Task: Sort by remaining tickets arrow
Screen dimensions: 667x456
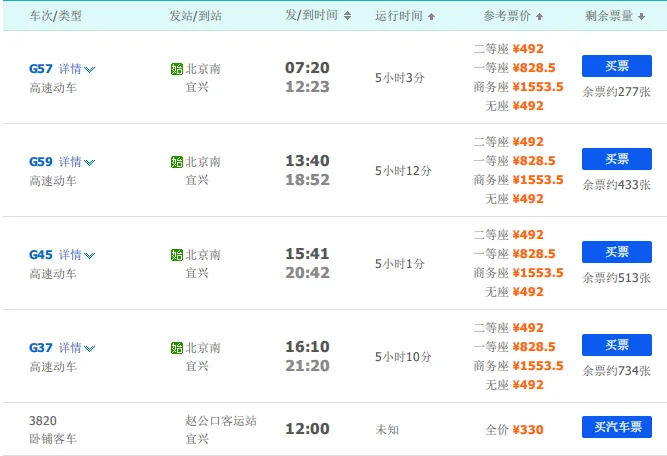Action: pyautogui.click(x=645, y=16)
